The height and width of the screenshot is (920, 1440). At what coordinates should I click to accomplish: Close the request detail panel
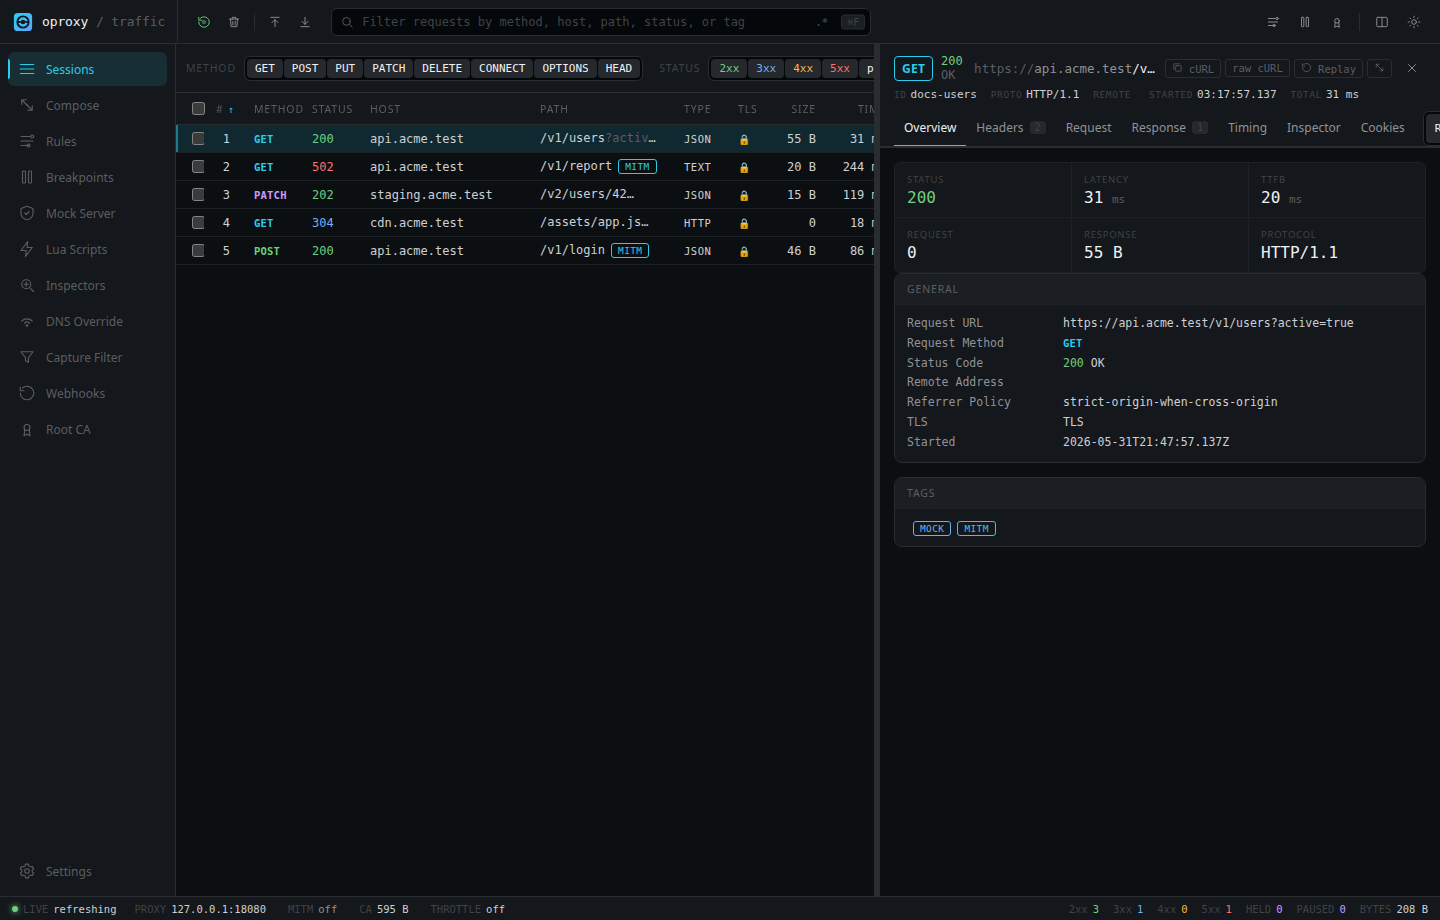tap(1412, 68)
